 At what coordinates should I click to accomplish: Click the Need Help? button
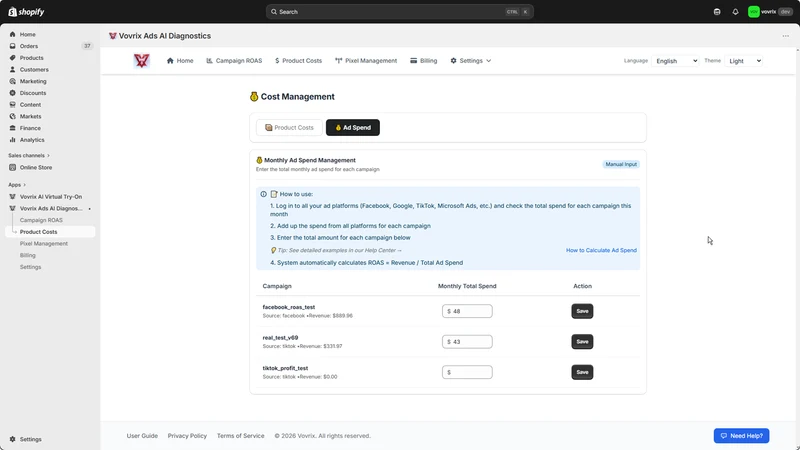coord(741,436)
